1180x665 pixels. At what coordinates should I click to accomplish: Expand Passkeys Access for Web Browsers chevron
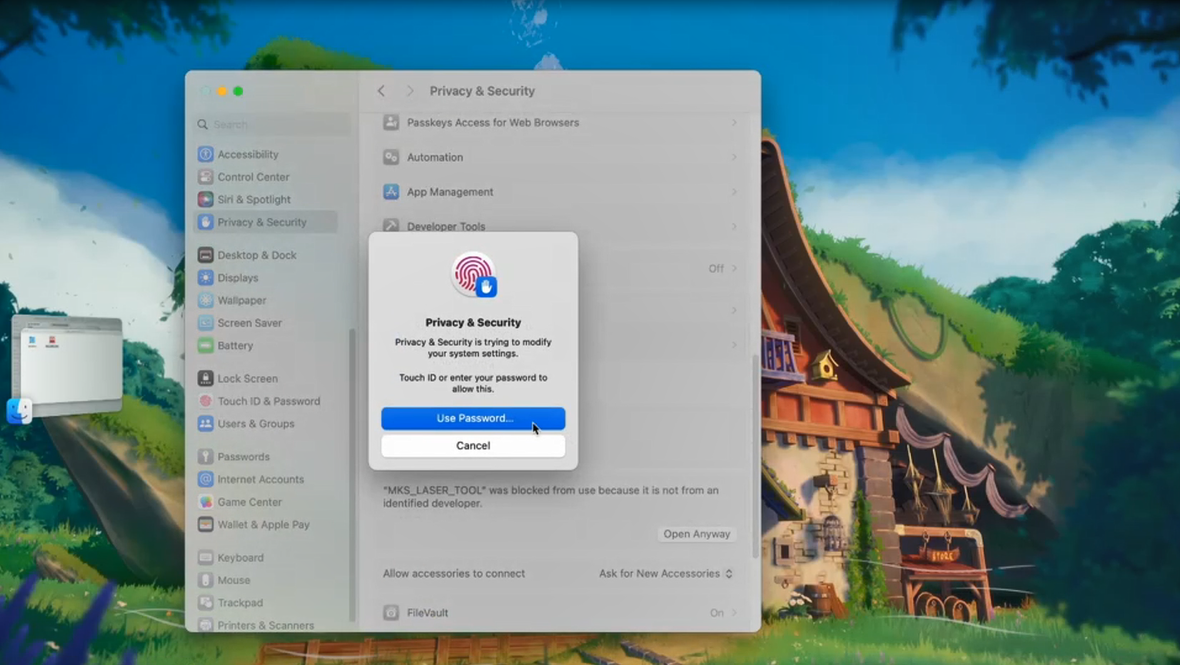pos(734,122)
